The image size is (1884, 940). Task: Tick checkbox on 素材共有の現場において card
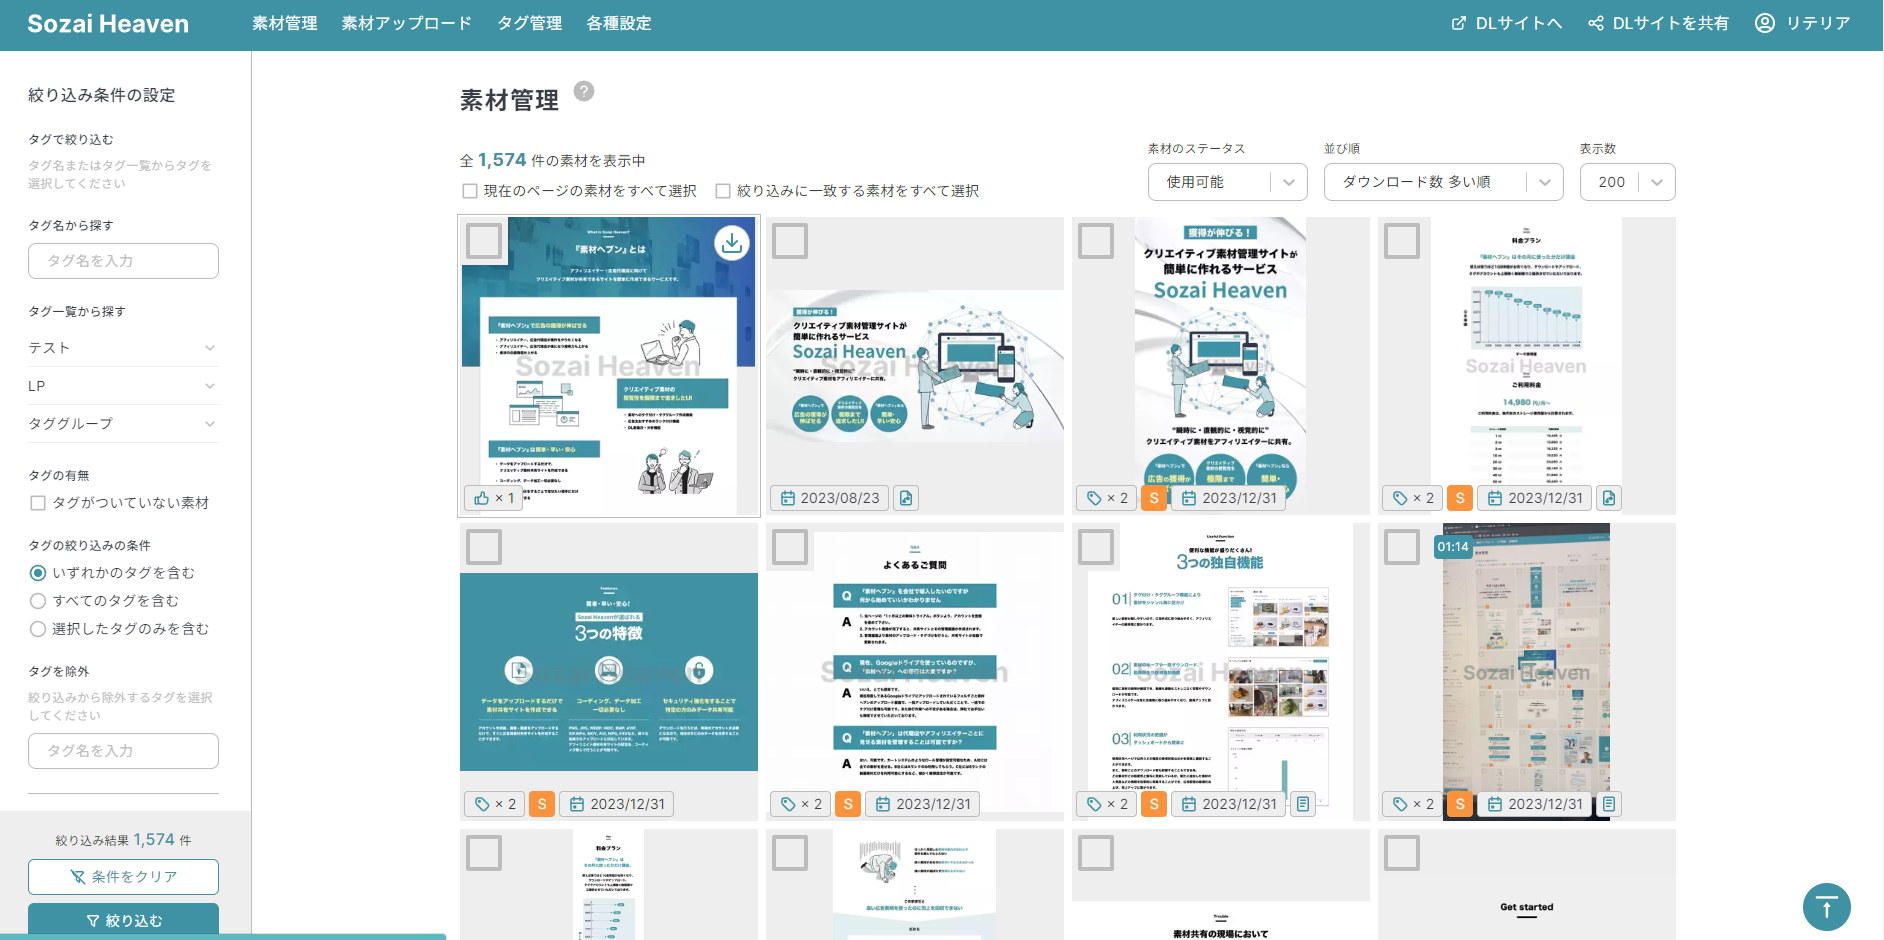(x=1096, y=853)
